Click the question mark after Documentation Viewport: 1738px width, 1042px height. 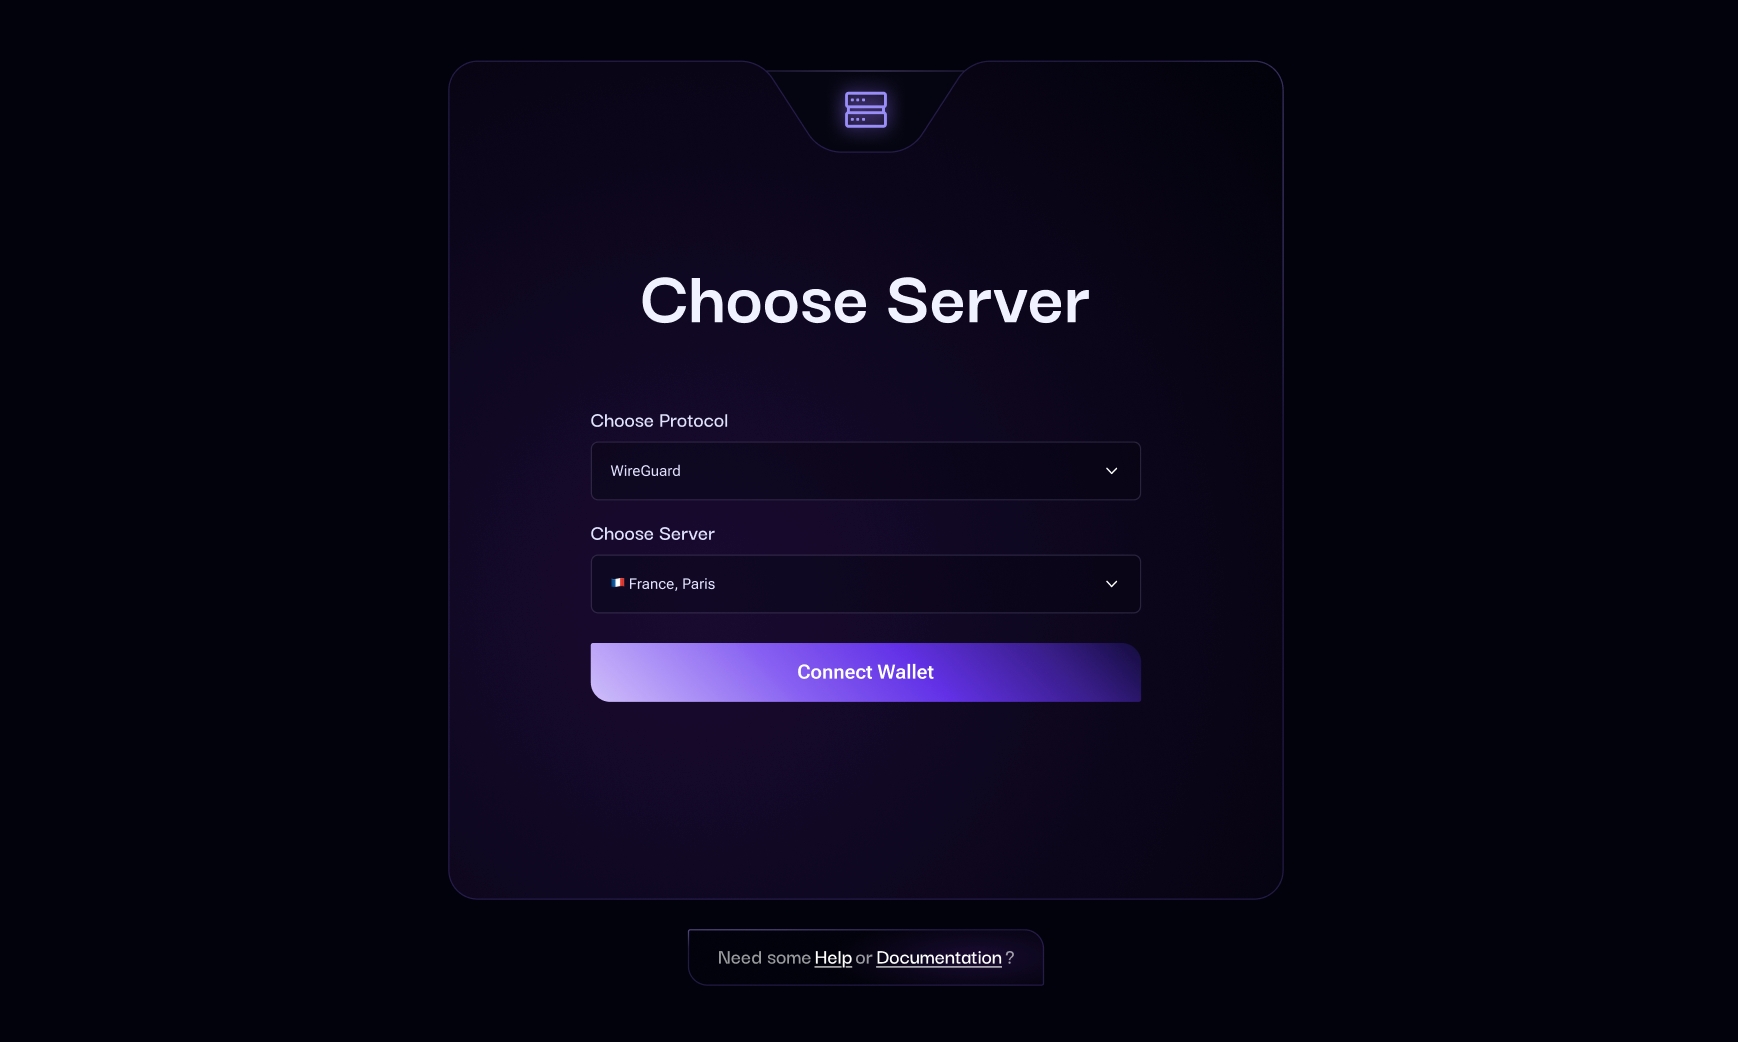pyautogui.click(x=1010, y=958)
